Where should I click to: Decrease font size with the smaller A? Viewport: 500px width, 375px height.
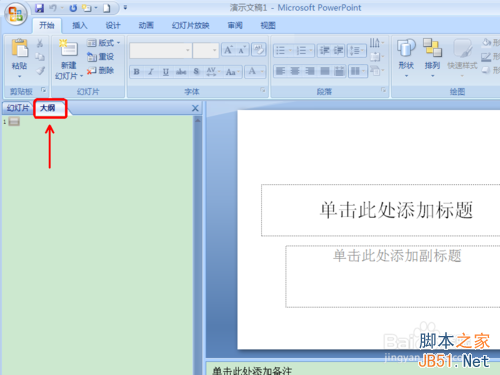coord(242,50)
